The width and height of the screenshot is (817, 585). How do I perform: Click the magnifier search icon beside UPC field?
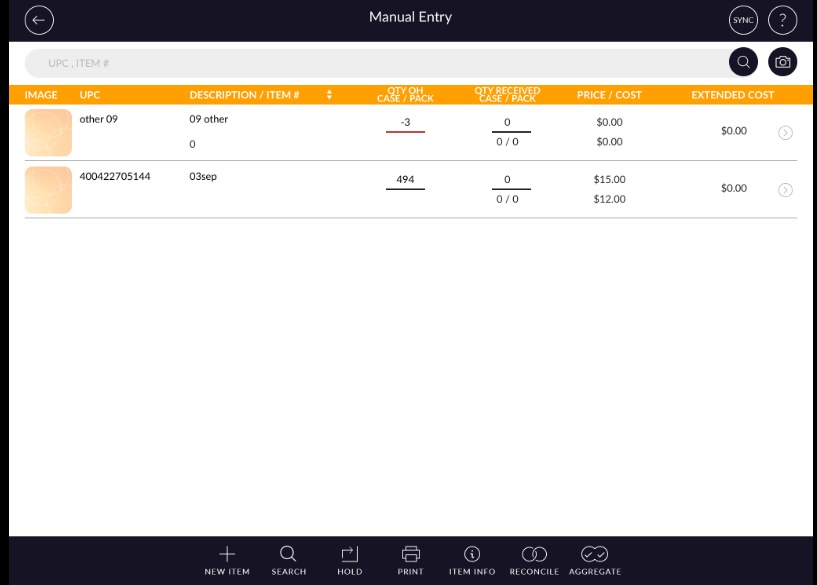[743, 62]
